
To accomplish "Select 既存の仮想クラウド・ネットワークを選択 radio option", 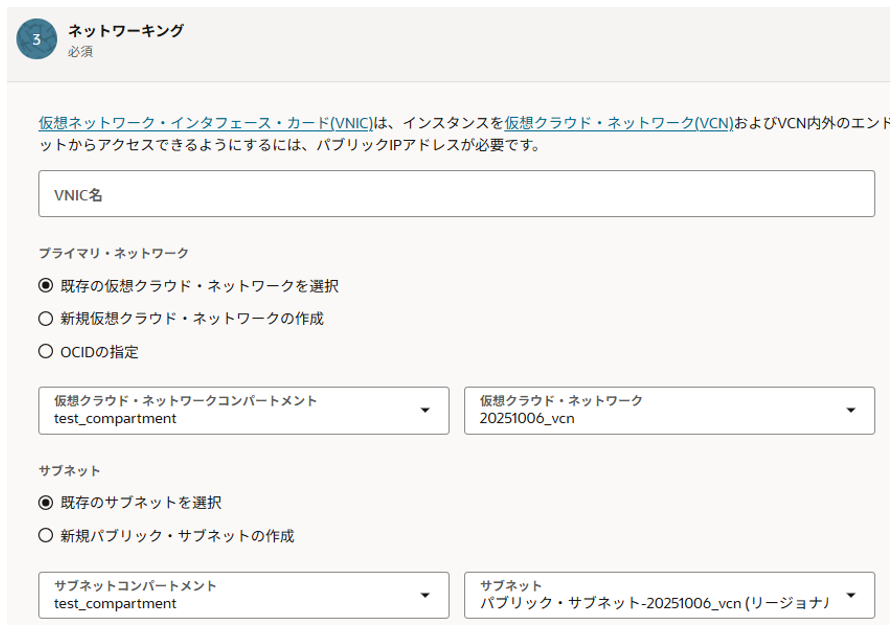I will click(45, 286).
